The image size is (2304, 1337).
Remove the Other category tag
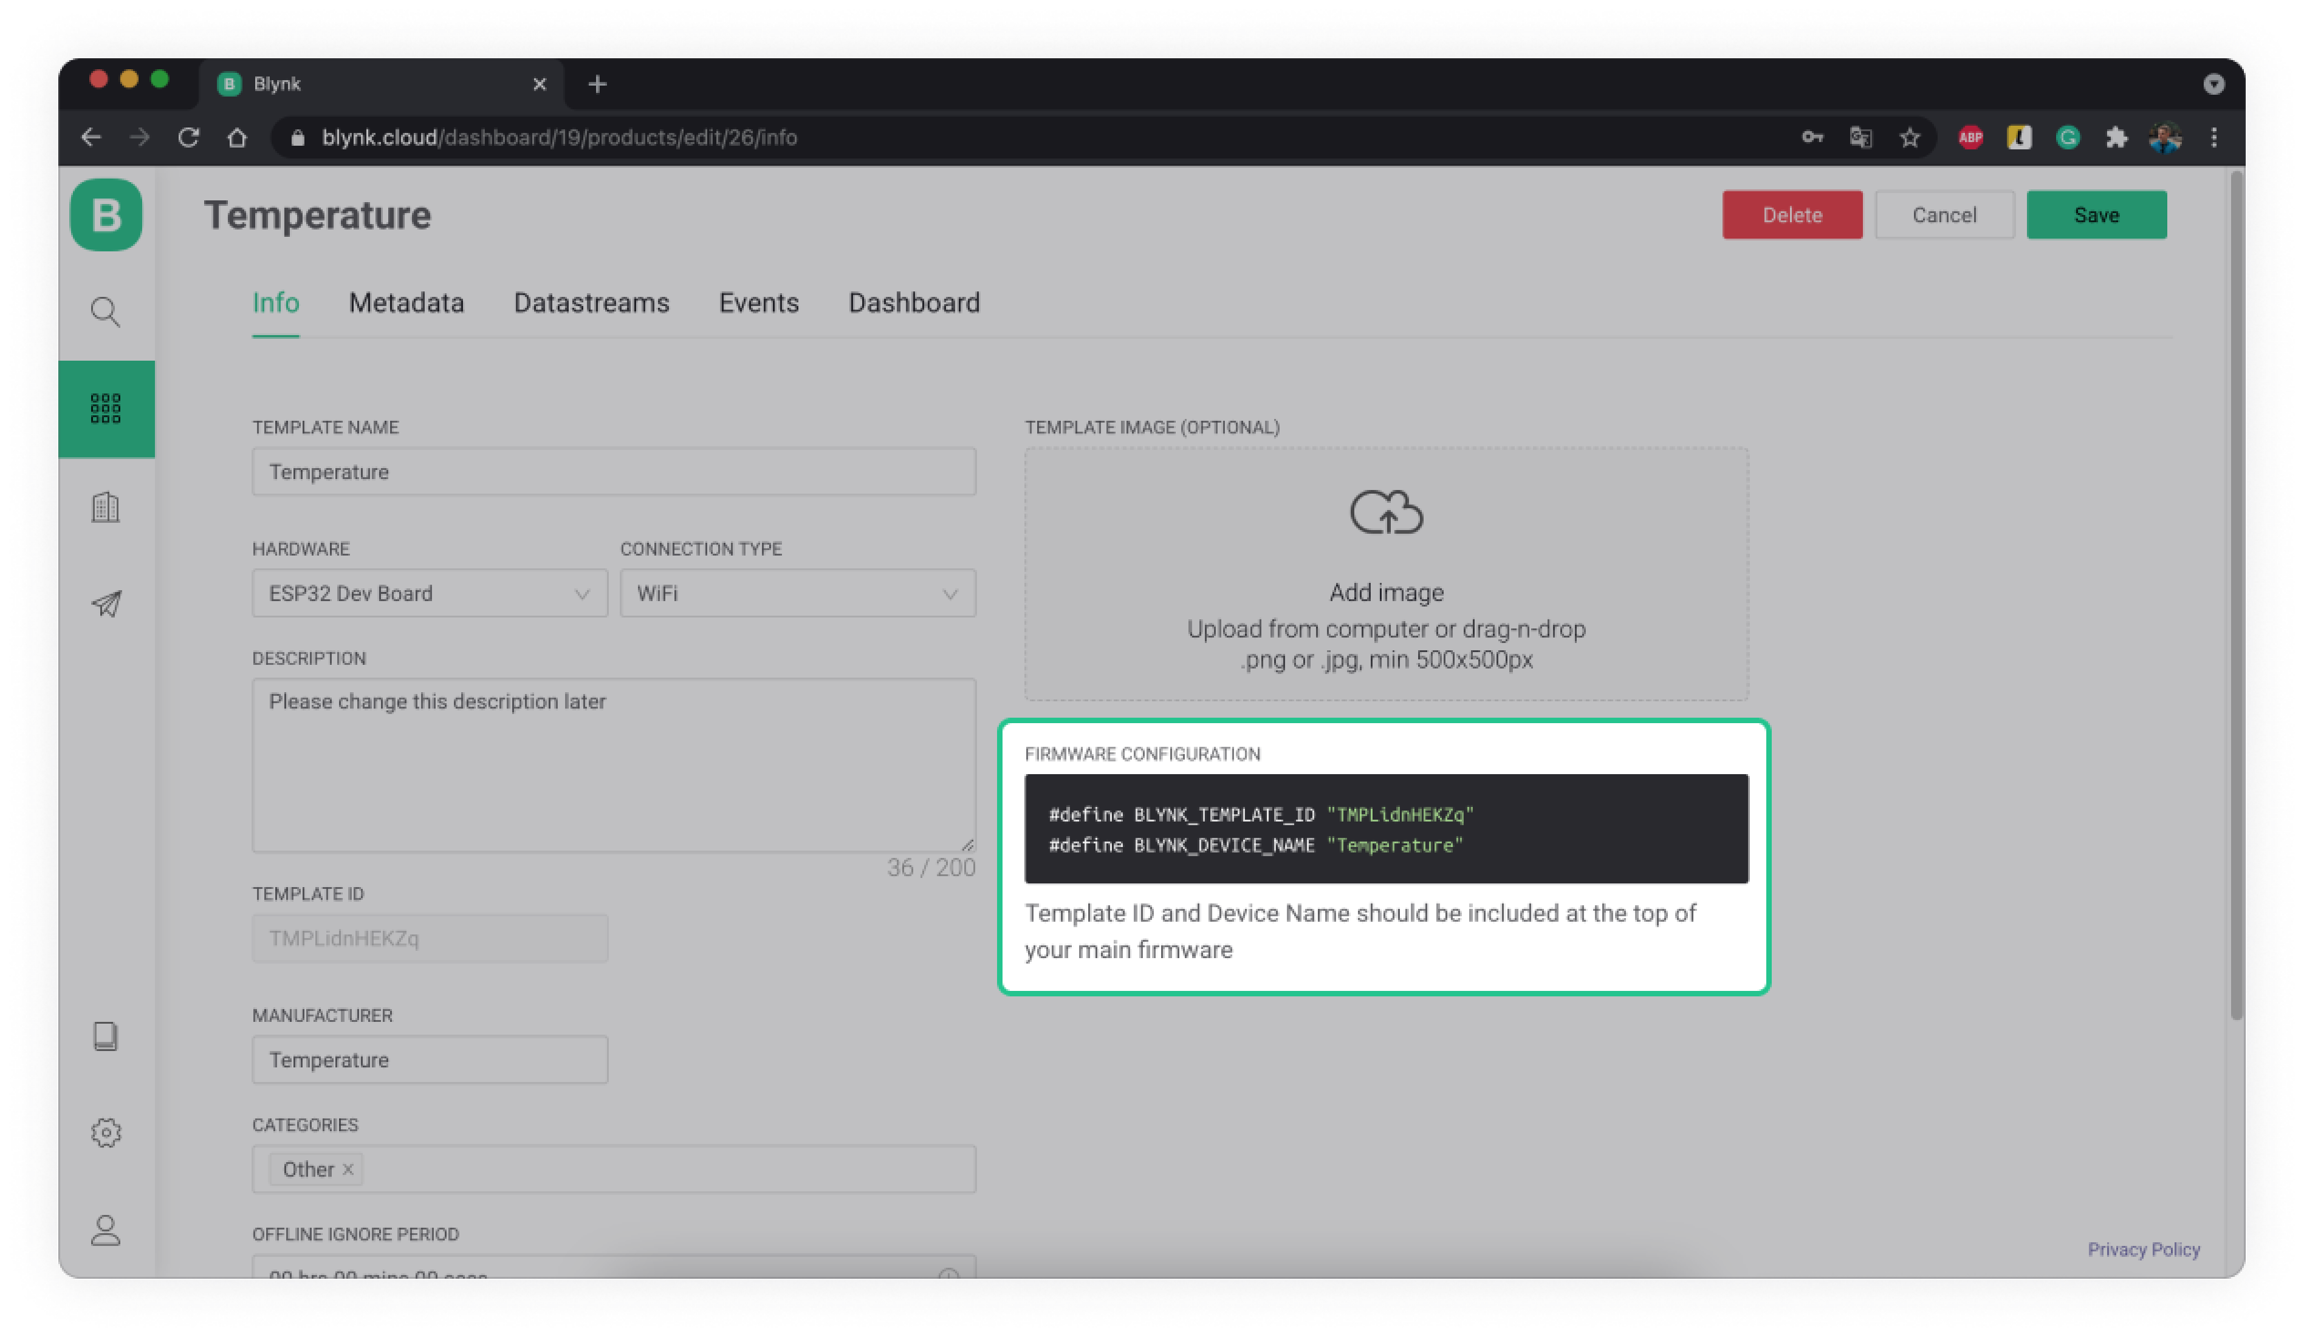point(348,1169)
